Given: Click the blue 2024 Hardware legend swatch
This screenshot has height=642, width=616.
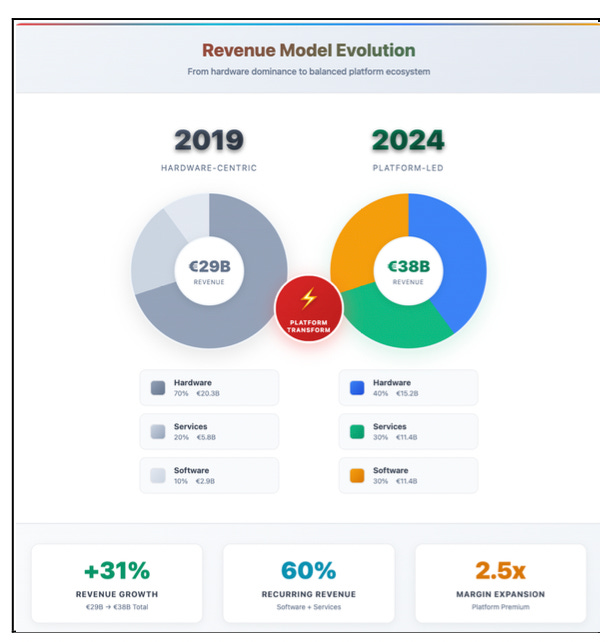Looking at the screenshot, I should click(x=357, y=388).
